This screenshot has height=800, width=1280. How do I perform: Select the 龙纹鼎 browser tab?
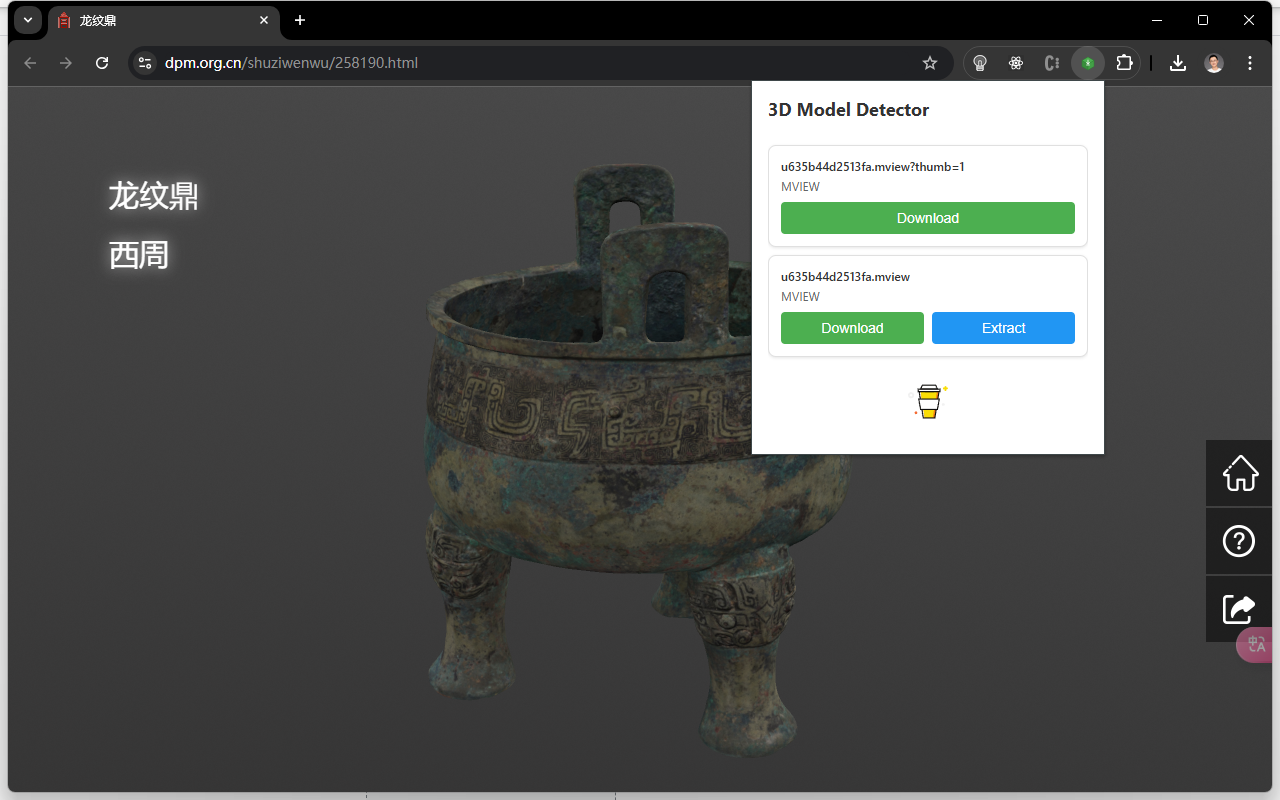150,20
